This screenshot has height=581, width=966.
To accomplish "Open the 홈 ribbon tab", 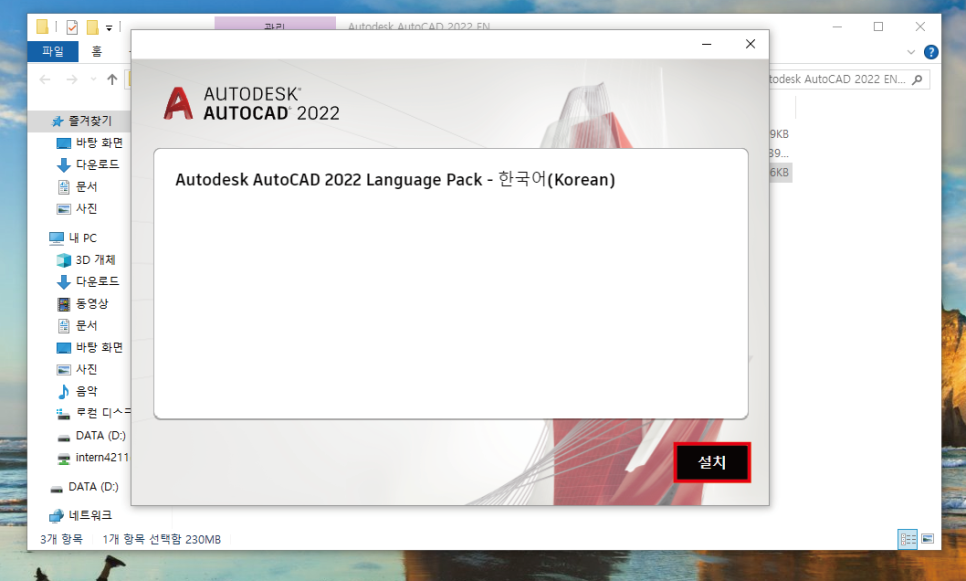I will 97,51.
